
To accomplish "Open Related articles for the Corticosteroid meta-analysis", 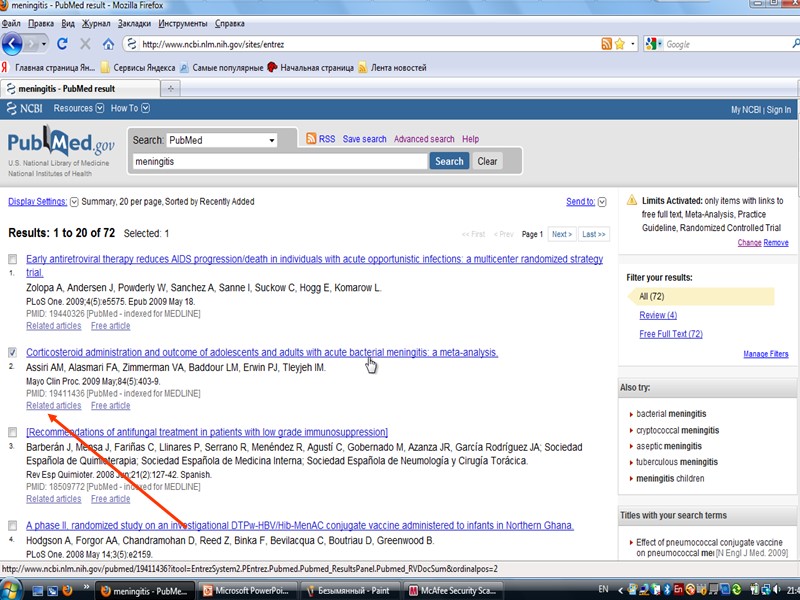I will click(x=54, y=406).
